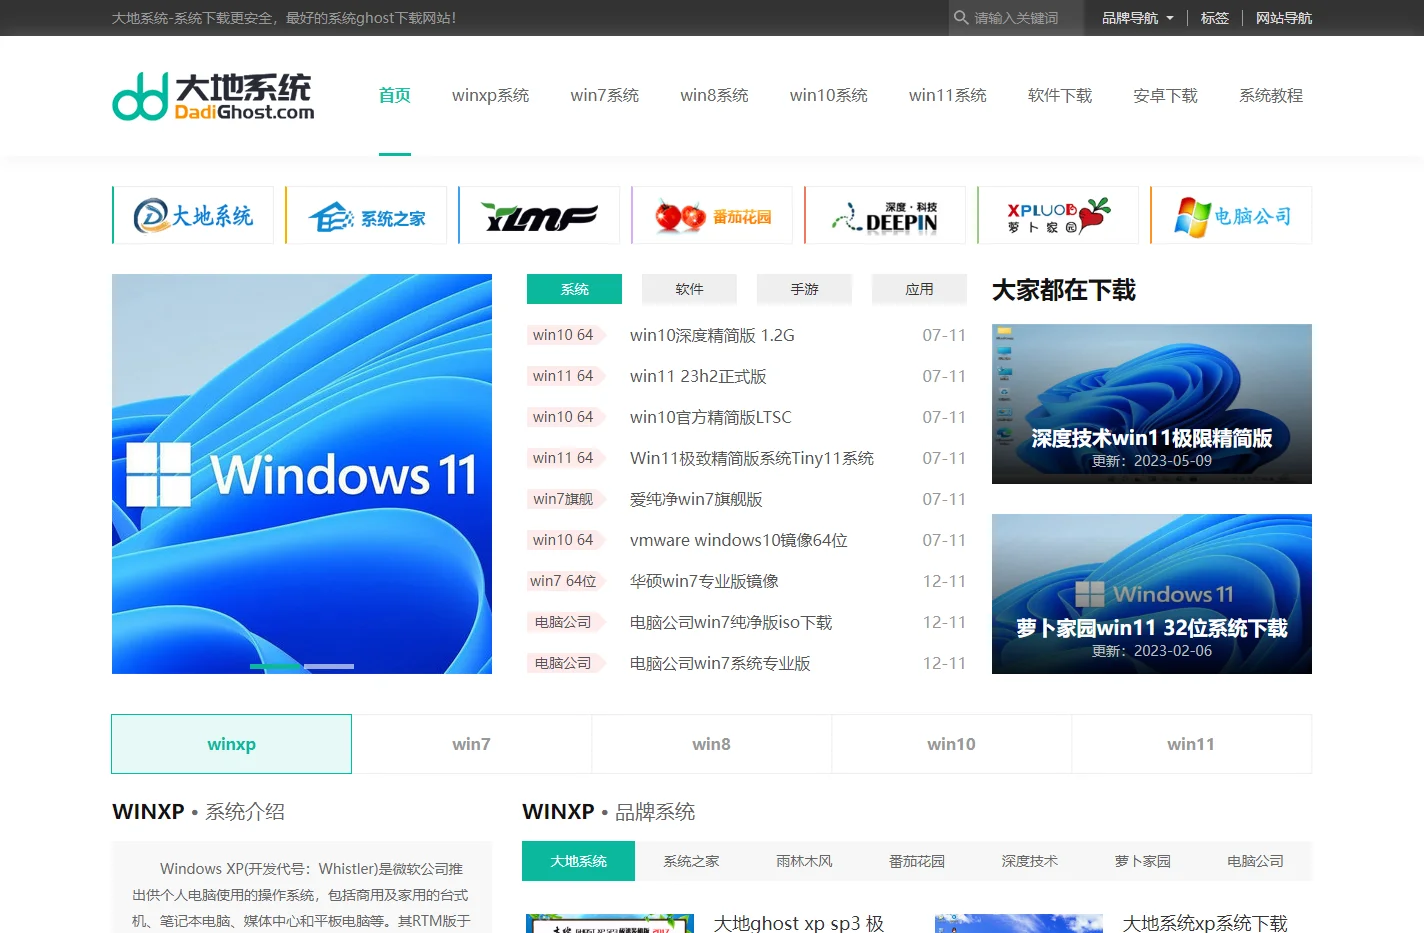This screenshot has width=1424, height=933.
Task: Go to 首页 in main navigation
Action: click(x=395, y=95)
